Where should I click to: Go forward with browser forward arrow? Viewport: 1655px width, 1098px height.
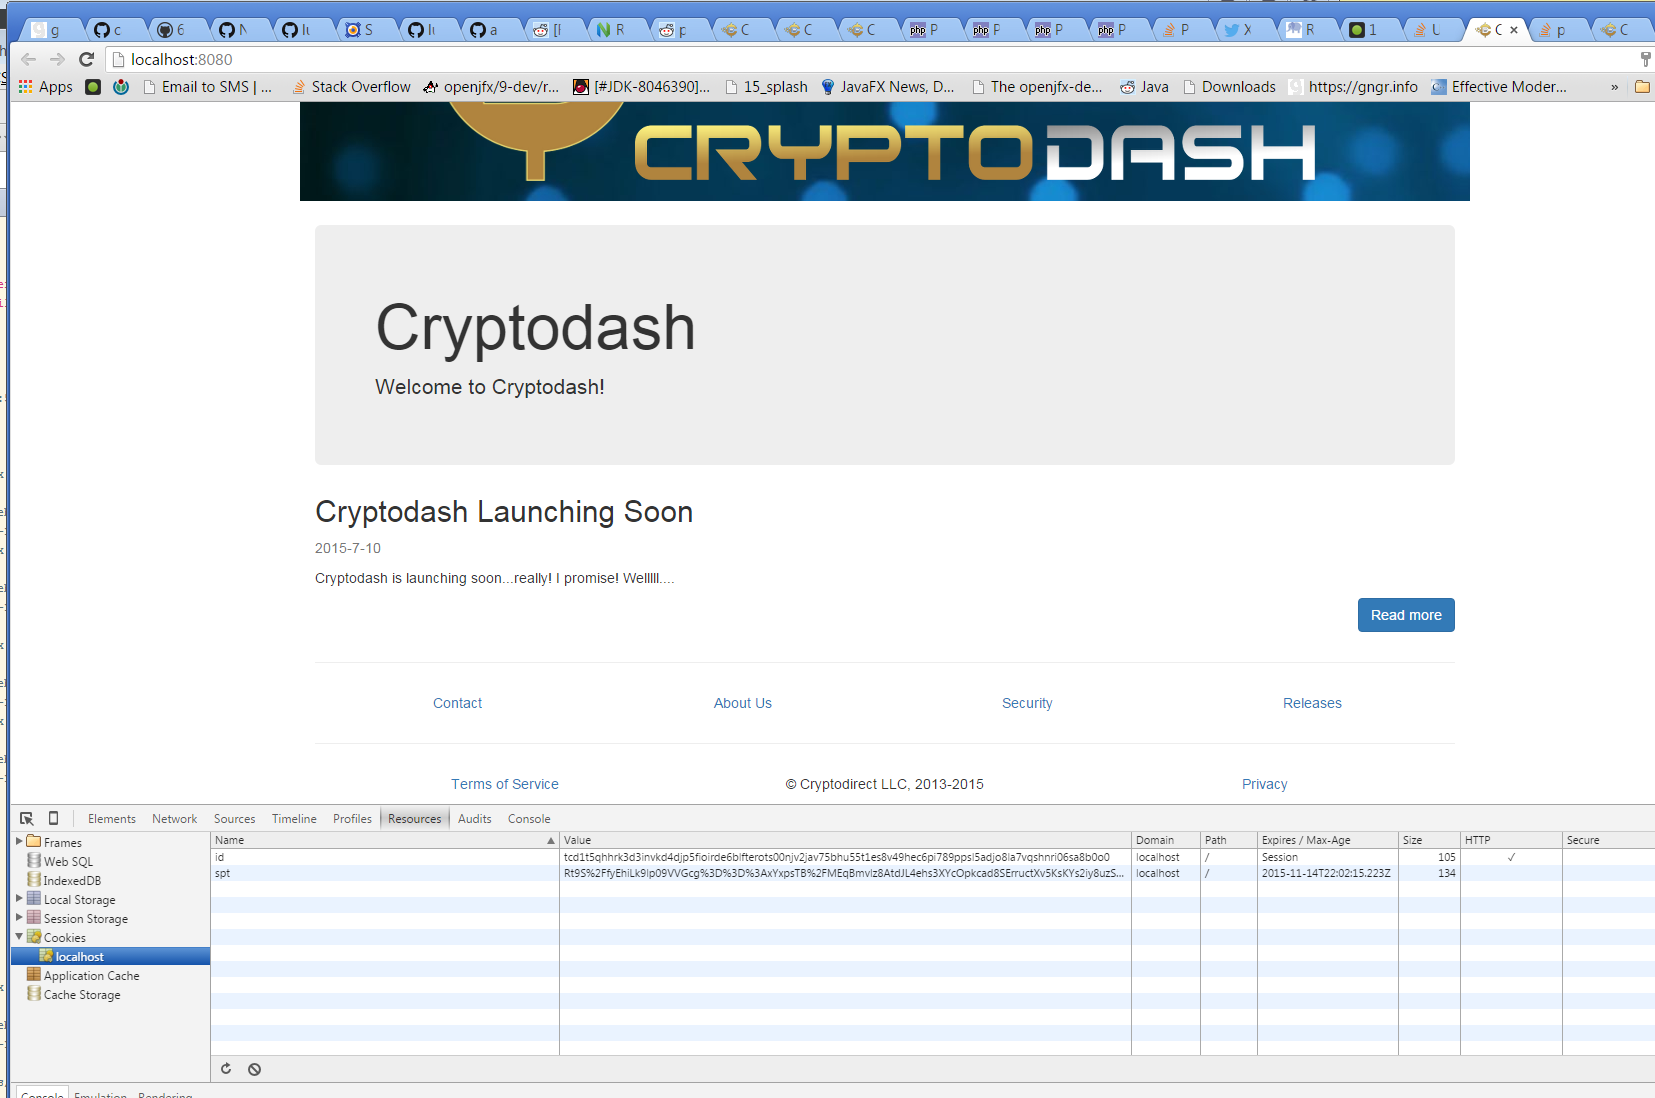(58, 60)
